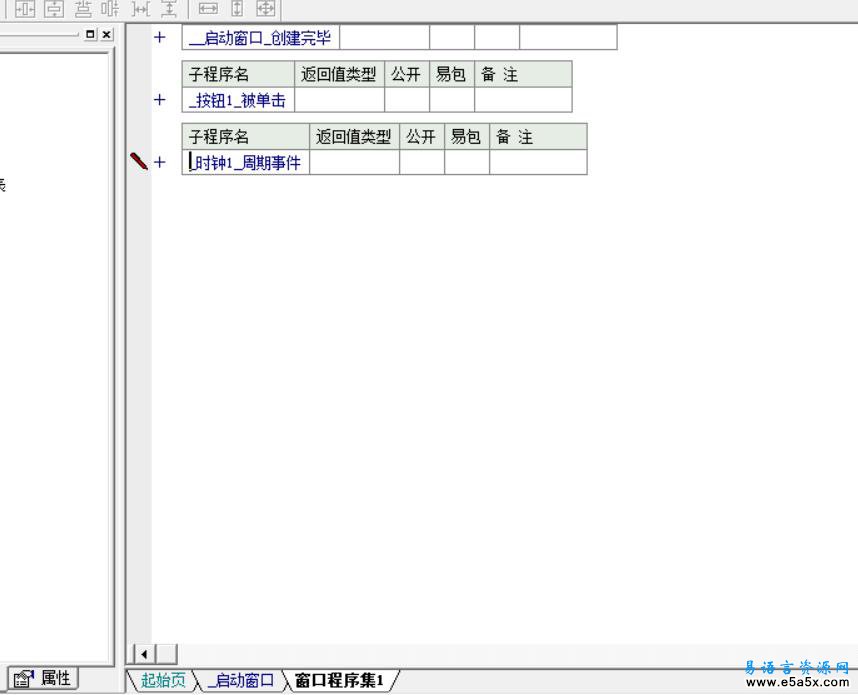Screen dimensions: 858x695
Task: Click 返回值类型 header above _时钟1_周期事件
Action: tap(355, 137)
